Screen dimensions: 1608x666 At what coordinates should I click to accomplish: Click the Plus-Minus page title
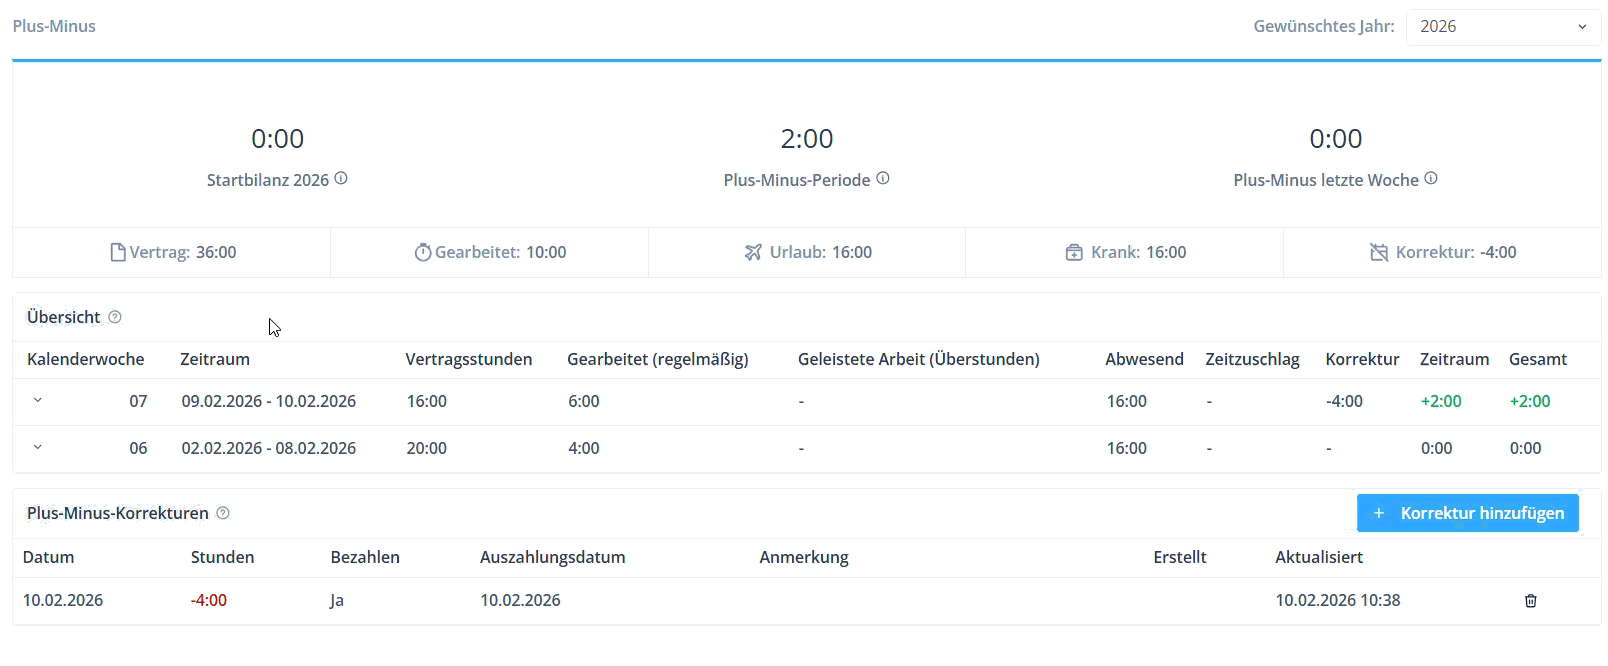pos(54,26)
